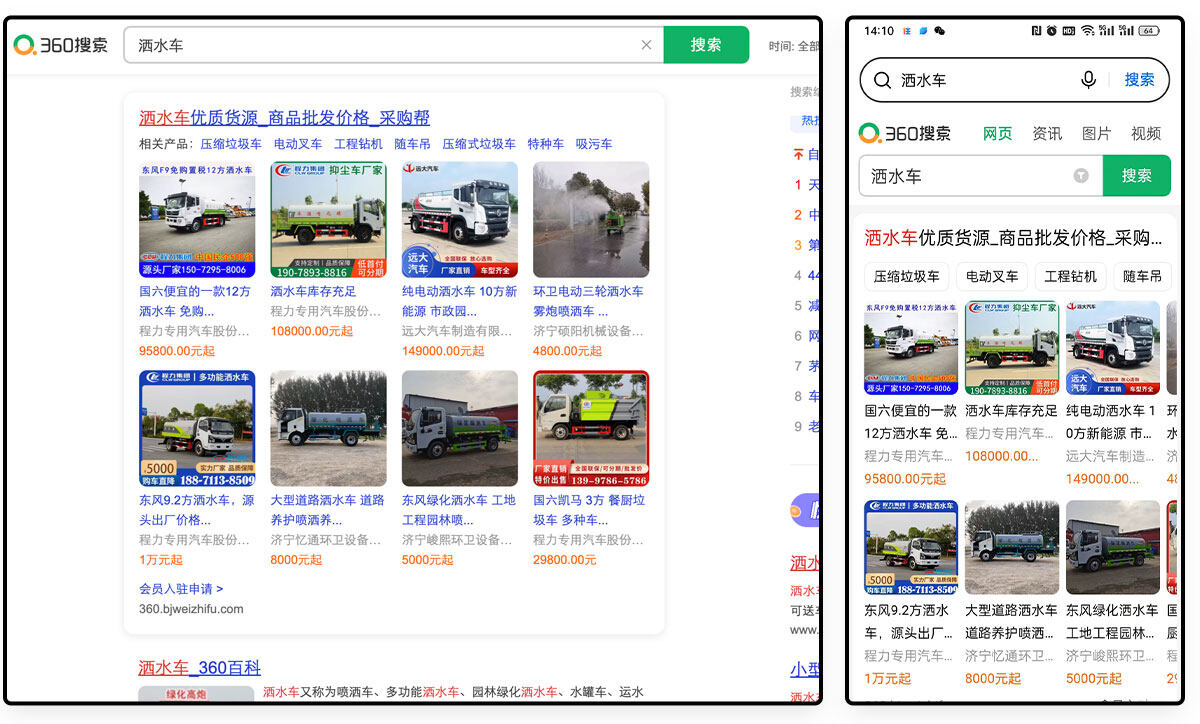This screenshot has height=724, width=1200.
Task: Tap the WeChat icon in the status bar
Action: [939, 31]
